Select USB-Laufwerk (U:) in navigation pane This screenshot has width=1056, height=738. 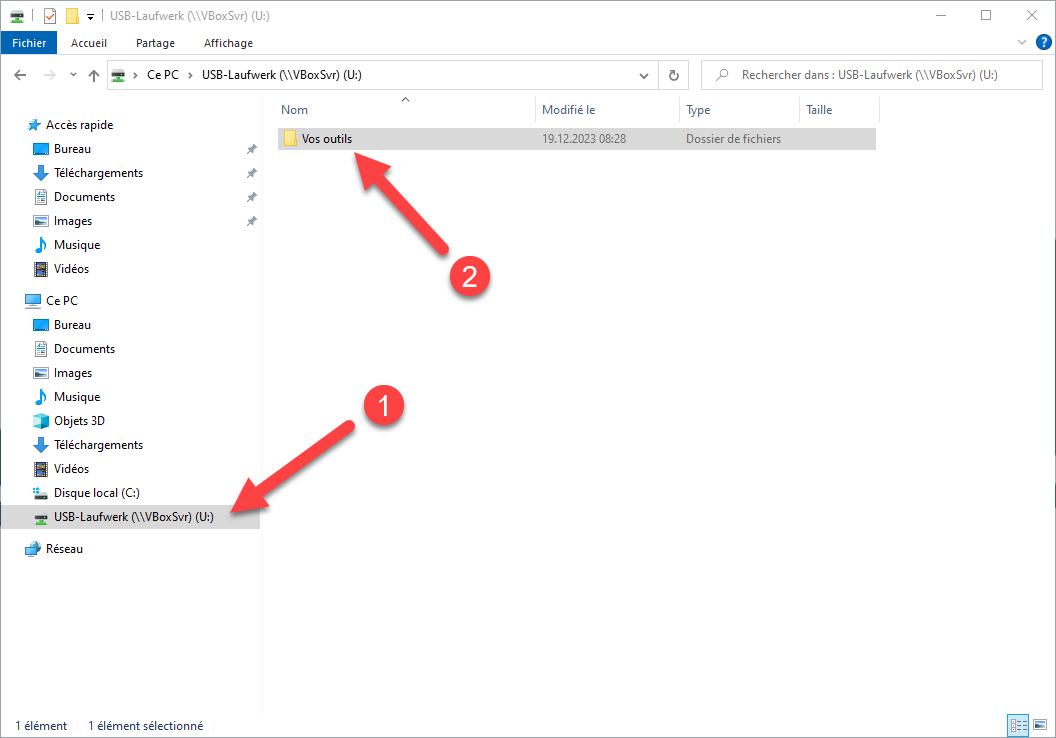tap(131, 517)
